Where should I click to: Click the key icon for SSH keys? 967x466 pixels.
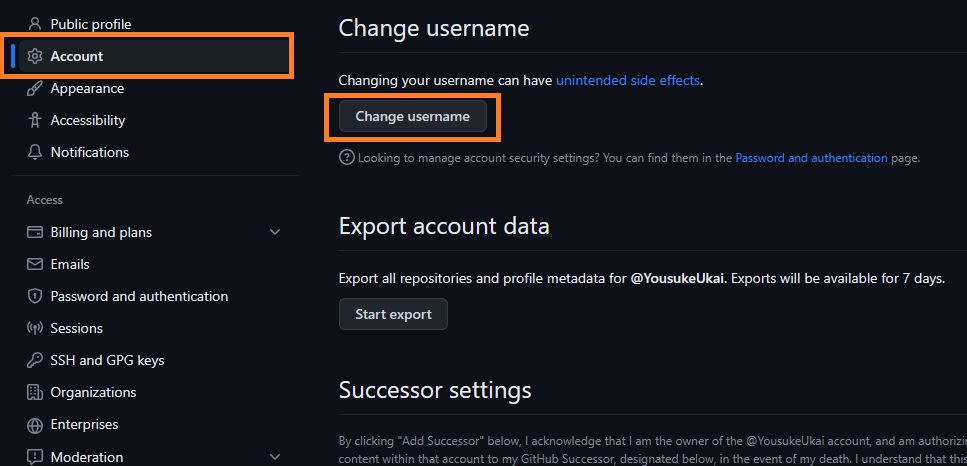pos(35,360)
